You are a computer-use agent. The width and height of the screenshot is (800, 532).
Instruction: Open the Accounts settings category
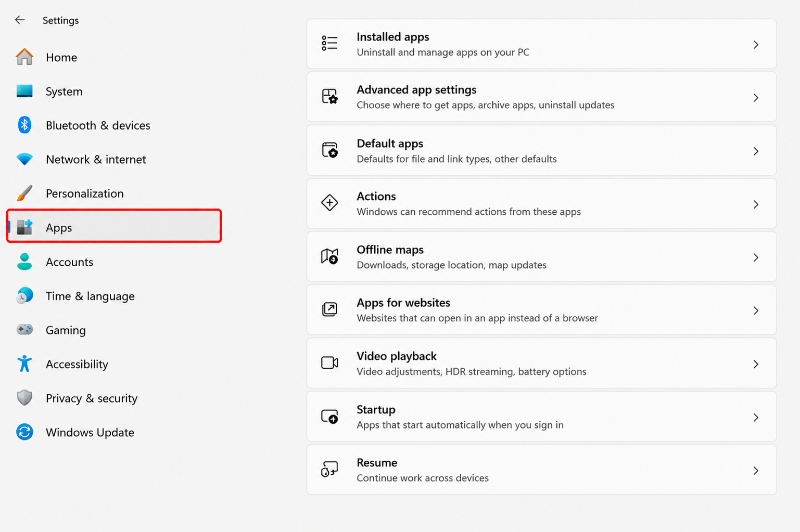pyautogui.click(x=69, y=262)
